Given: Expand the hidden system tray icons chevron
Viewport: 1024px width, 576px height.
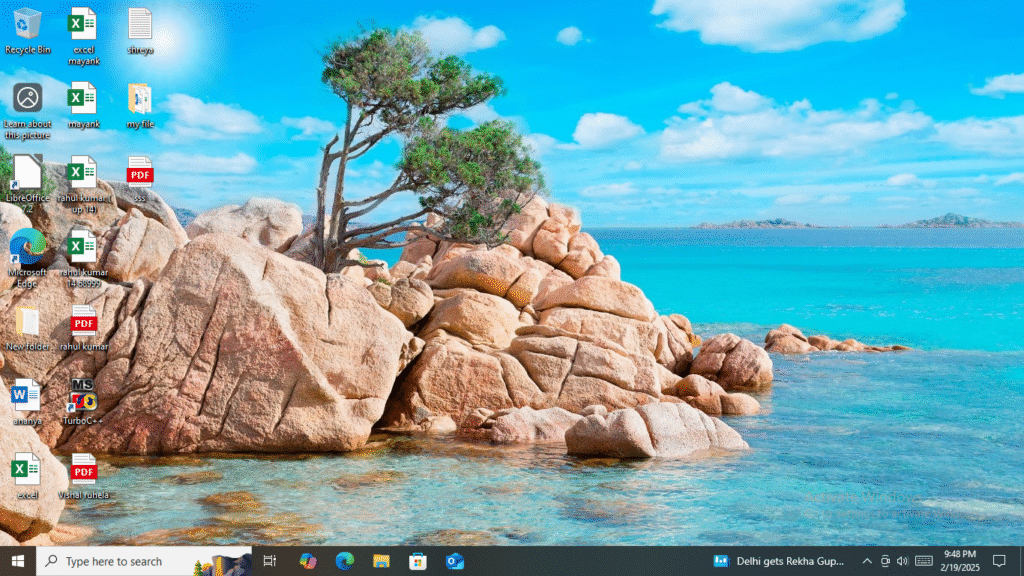Looking at the screenshot, I should [x=867, y=561].
